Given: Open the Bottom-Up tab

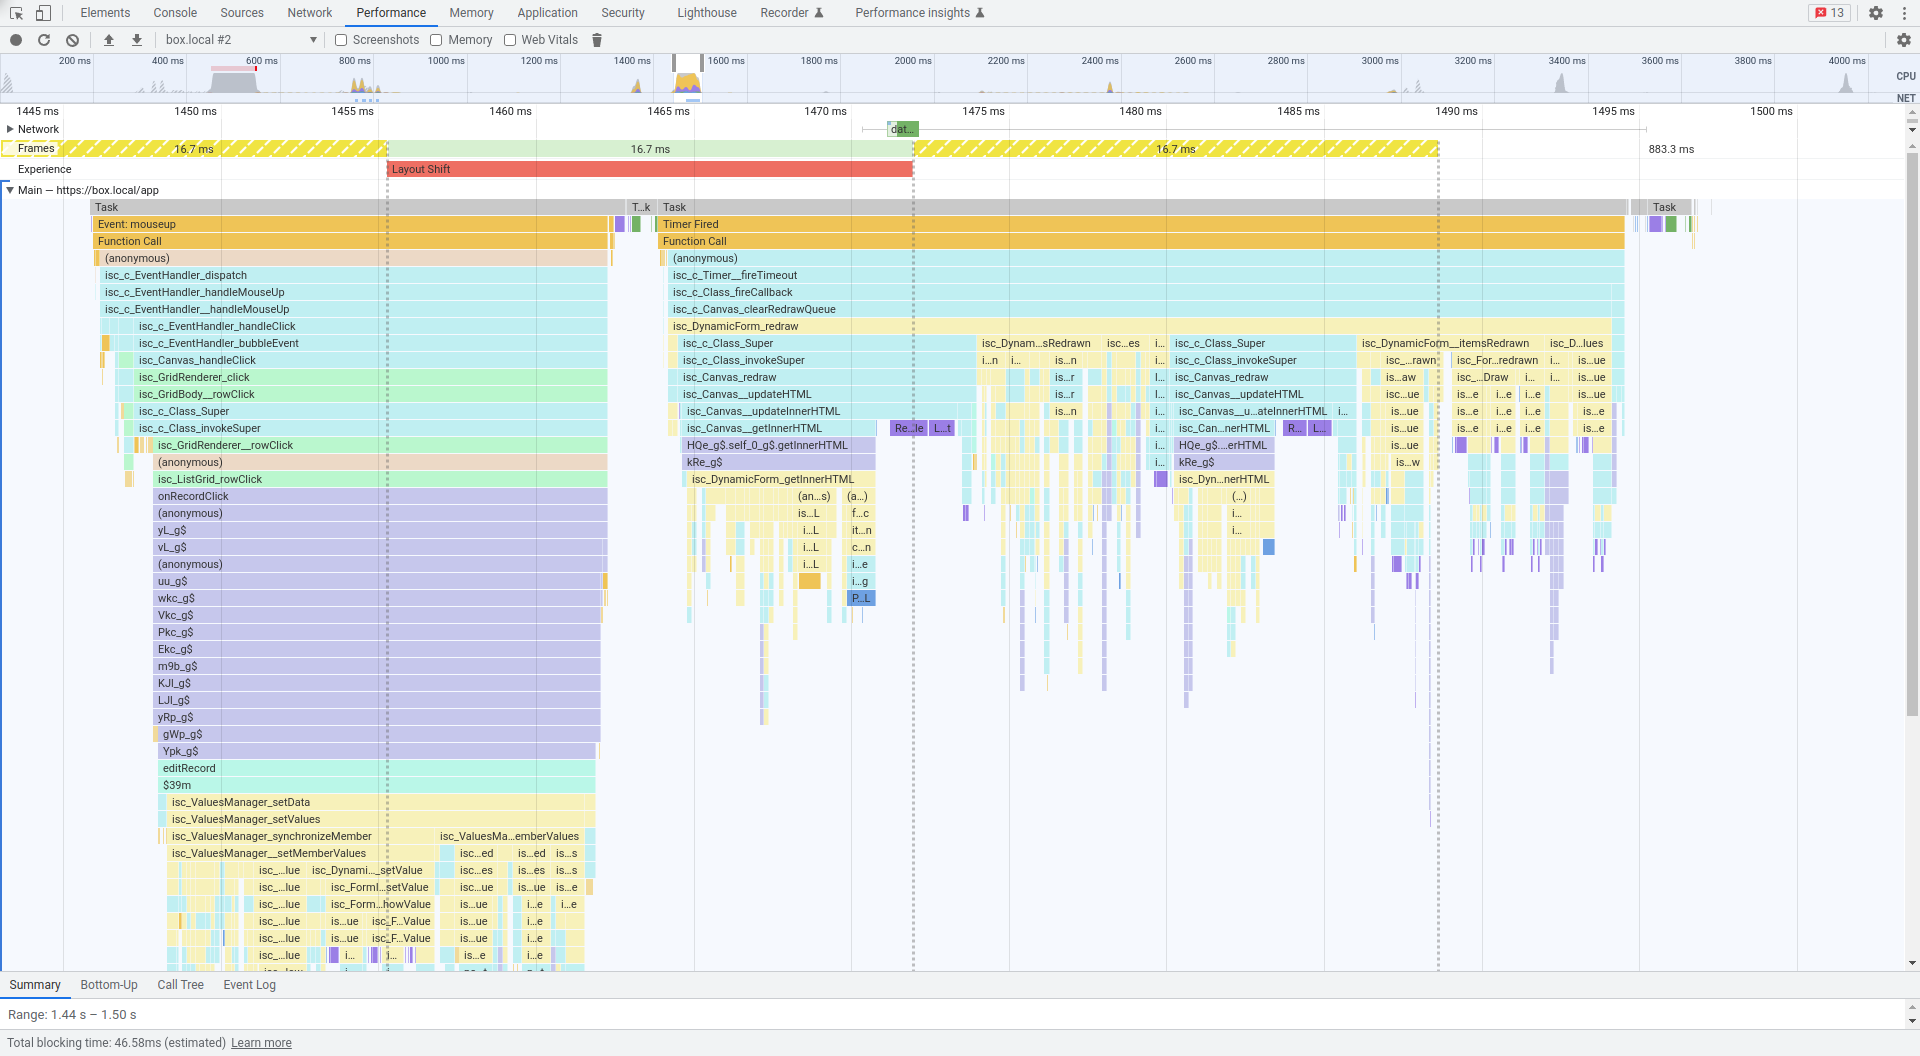Looking at the screenshot, I should 109,985.
